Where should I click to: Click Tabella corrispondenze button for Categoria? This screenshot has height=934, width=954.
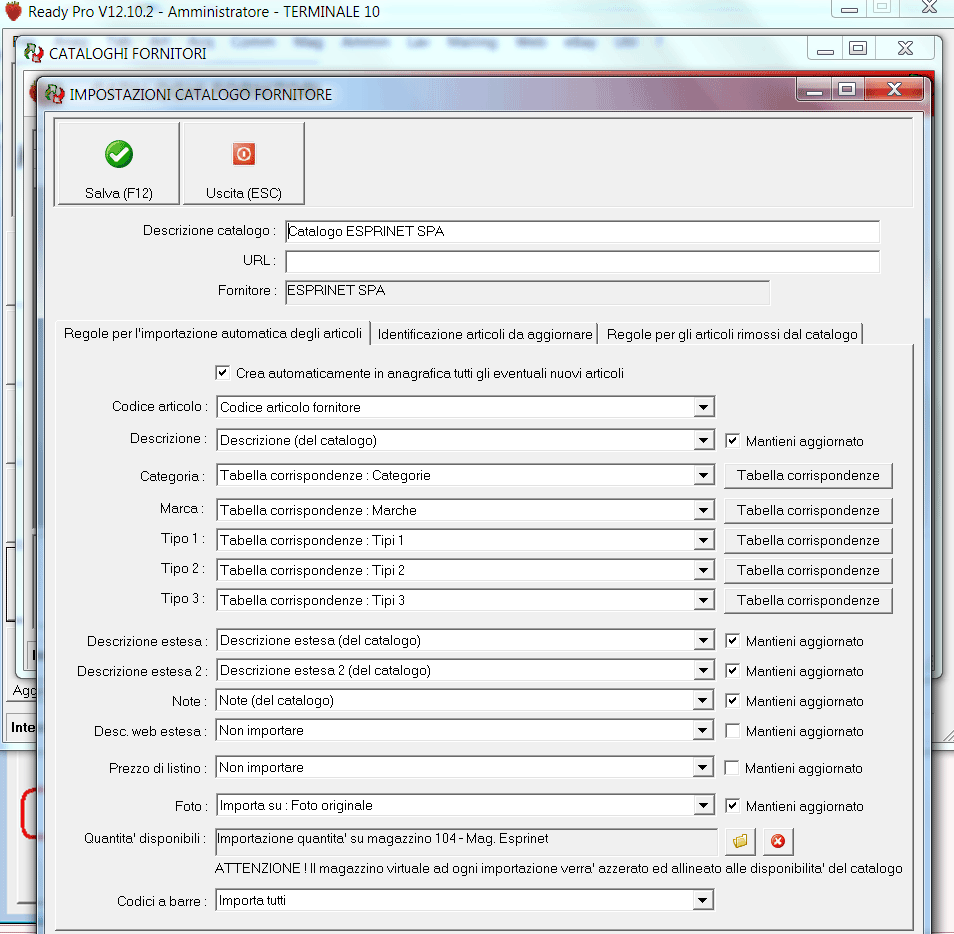[x=808, y=475]
